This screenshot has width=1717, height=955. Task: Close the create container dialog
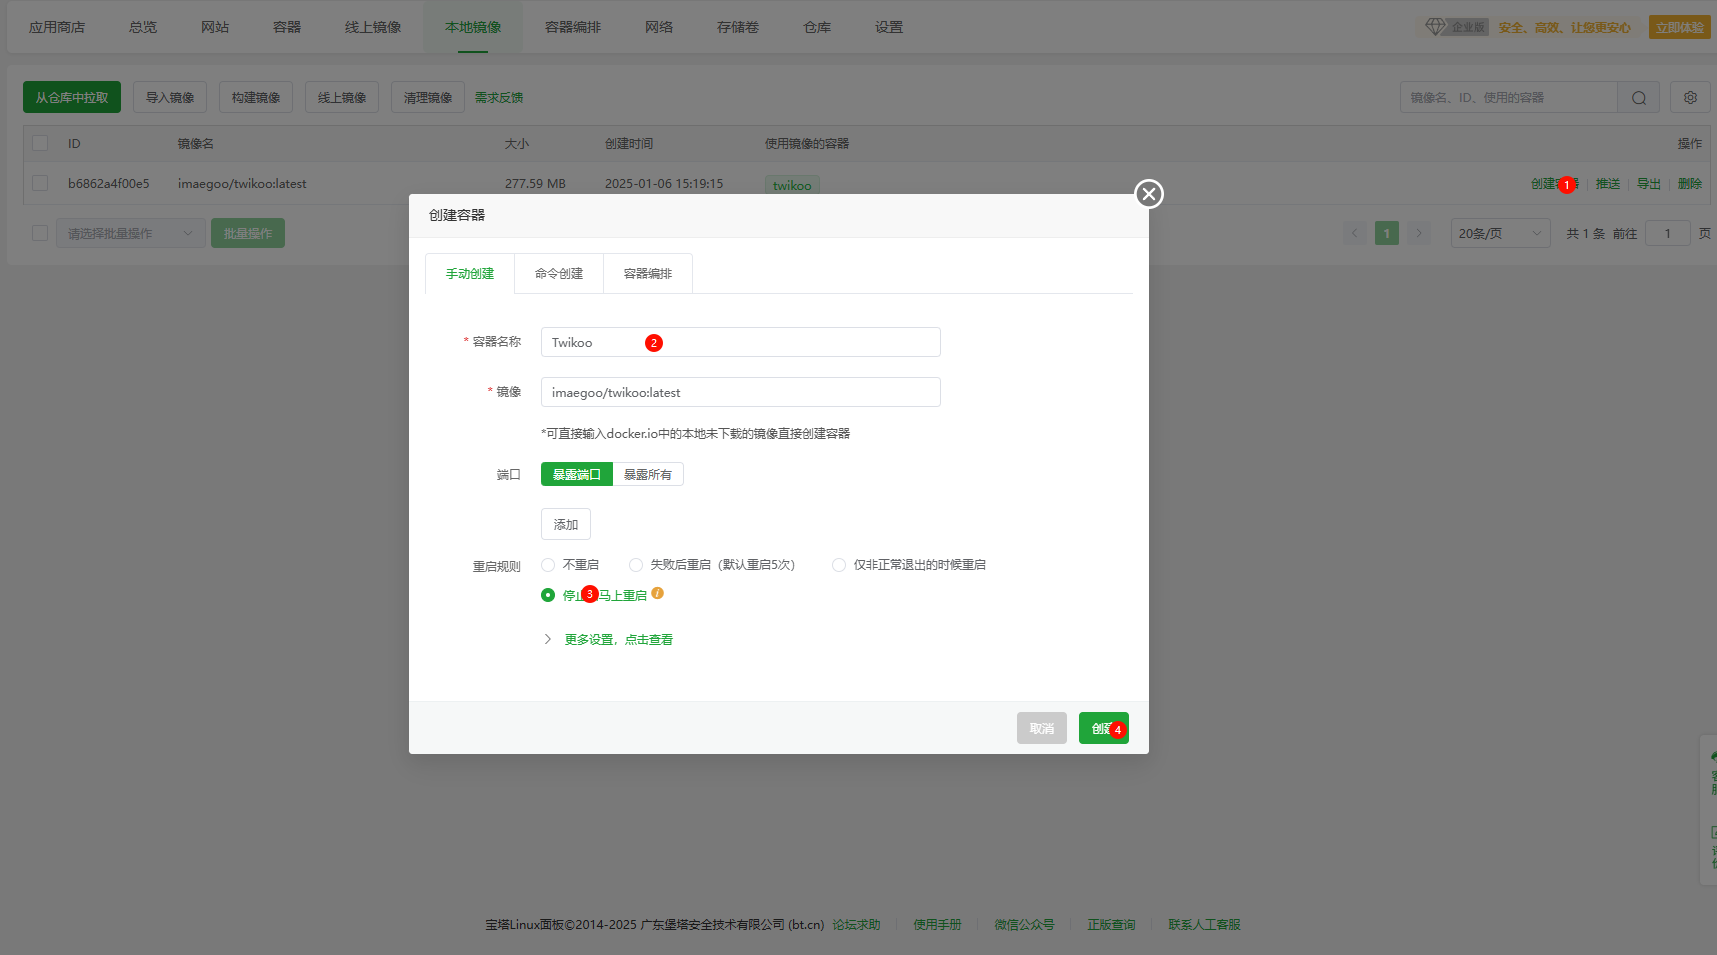(1148, 194)
